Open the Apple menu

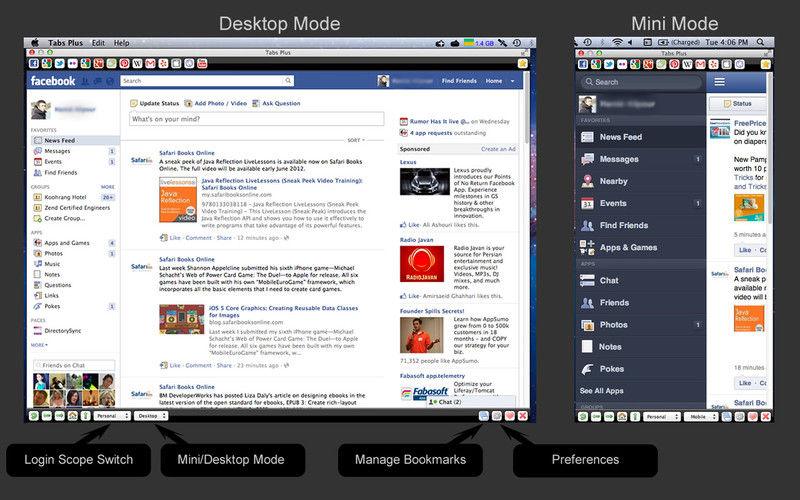(35, 43)
